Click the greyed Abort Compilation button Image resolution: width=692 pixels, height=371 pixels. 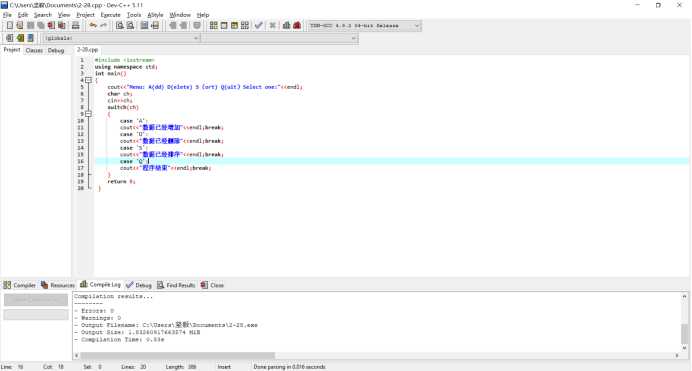click(x=36, y=300)
